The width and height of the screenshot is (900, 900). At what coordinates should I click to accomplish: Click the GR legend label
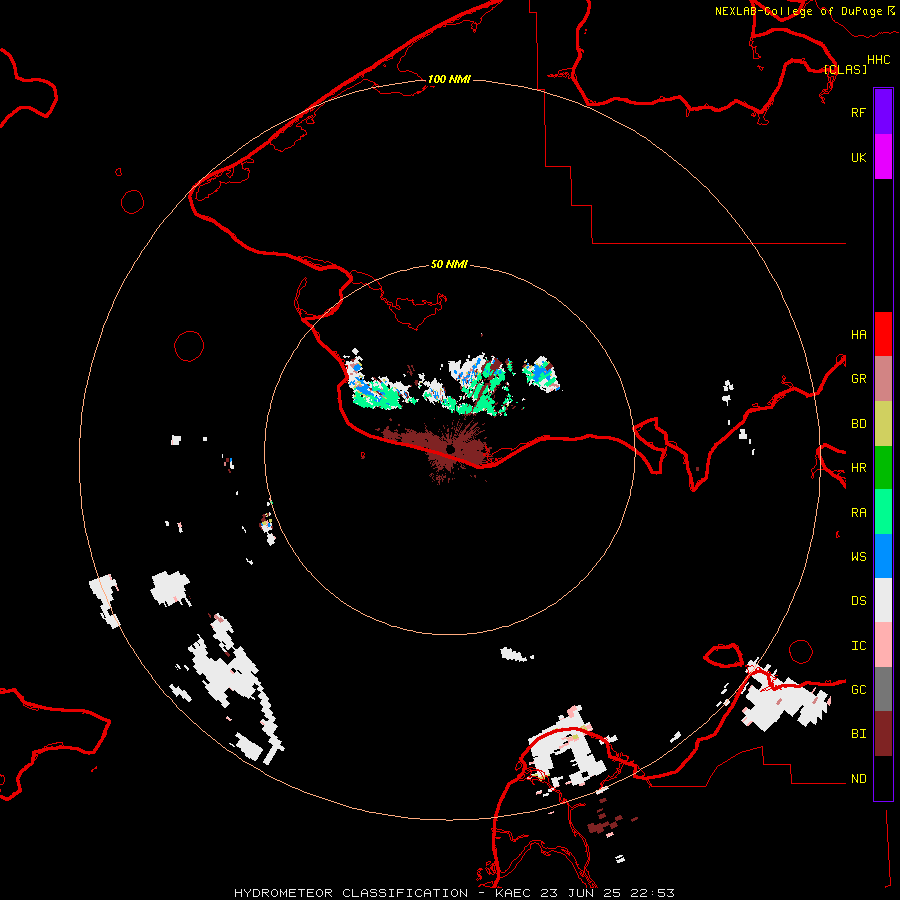pyautogui.click(x=858, y=378)
